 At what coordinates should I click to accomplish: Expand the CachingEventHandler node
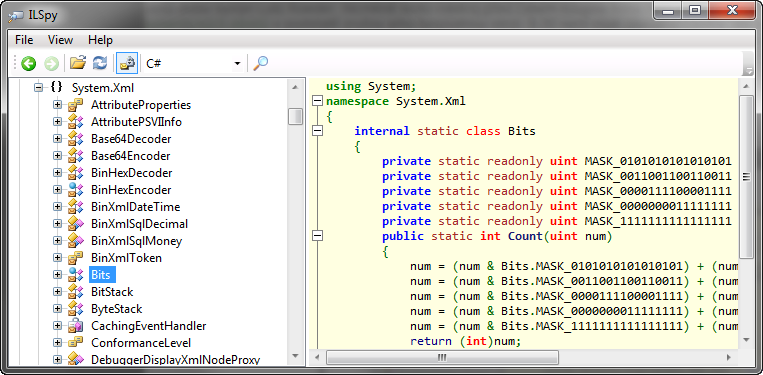pos(57,326)
